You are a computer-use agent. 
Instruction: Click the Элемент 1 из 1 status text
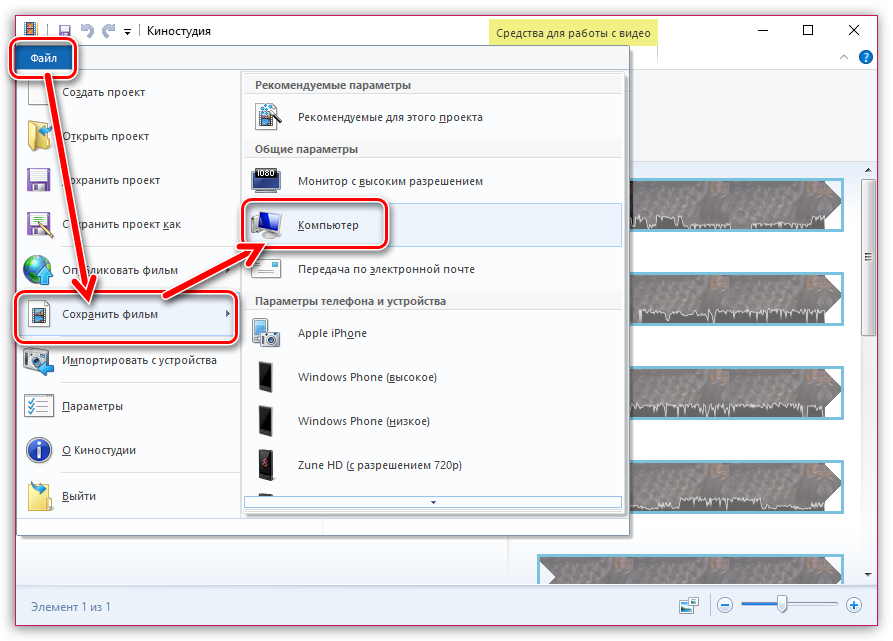71,607
